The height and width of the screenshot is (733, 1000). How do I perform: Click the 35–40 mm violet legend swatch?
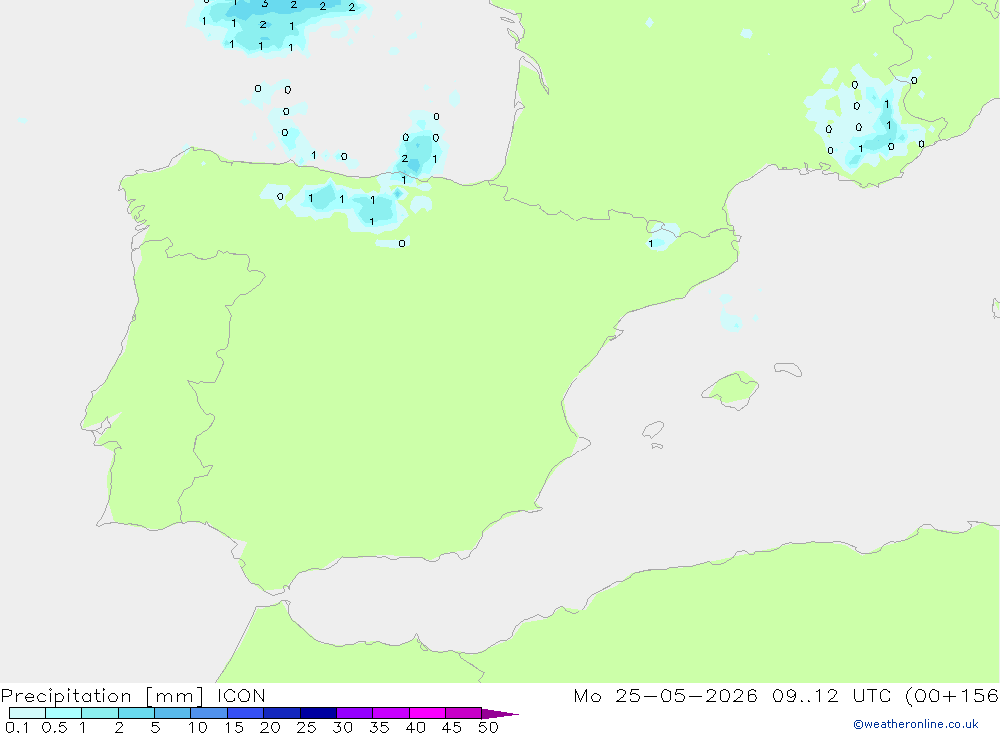tap(391, 713)
